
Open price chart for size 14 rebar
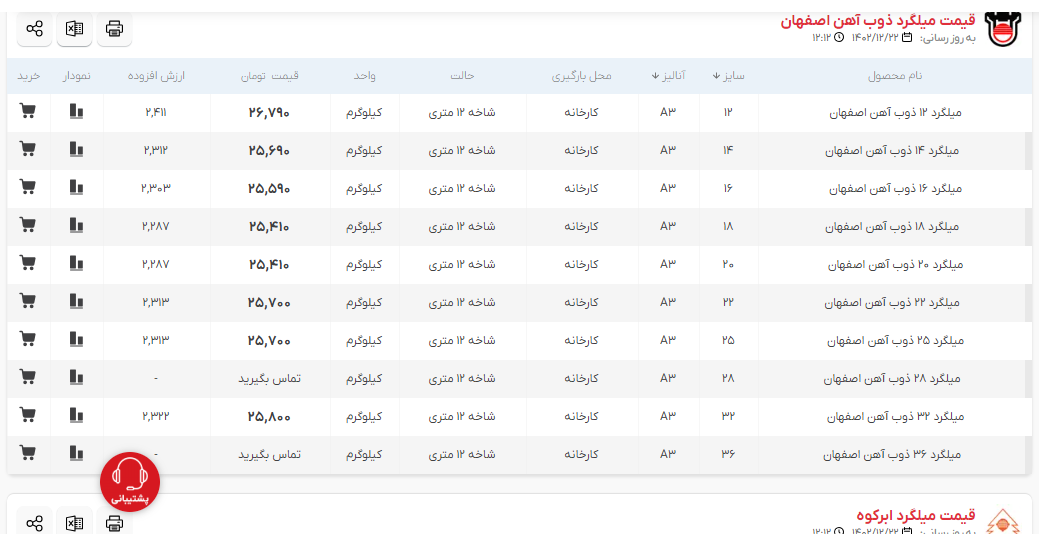tap(77, 150)
